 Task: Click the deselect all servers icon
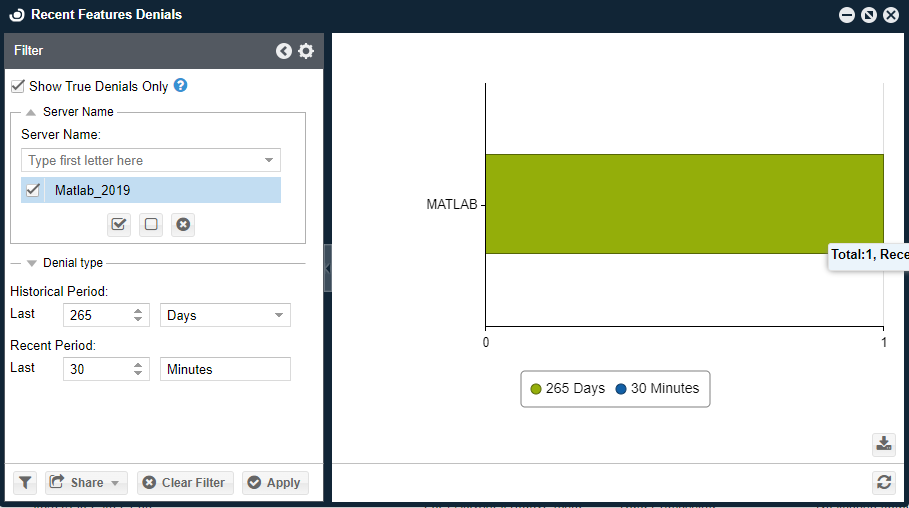pos(151,224)
